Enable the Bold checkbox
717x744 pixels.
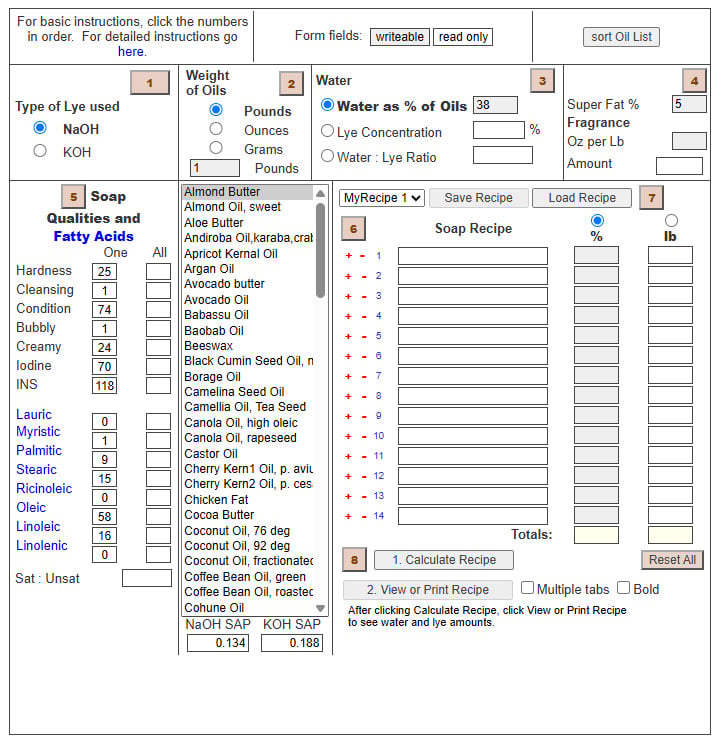click(624, 588)
